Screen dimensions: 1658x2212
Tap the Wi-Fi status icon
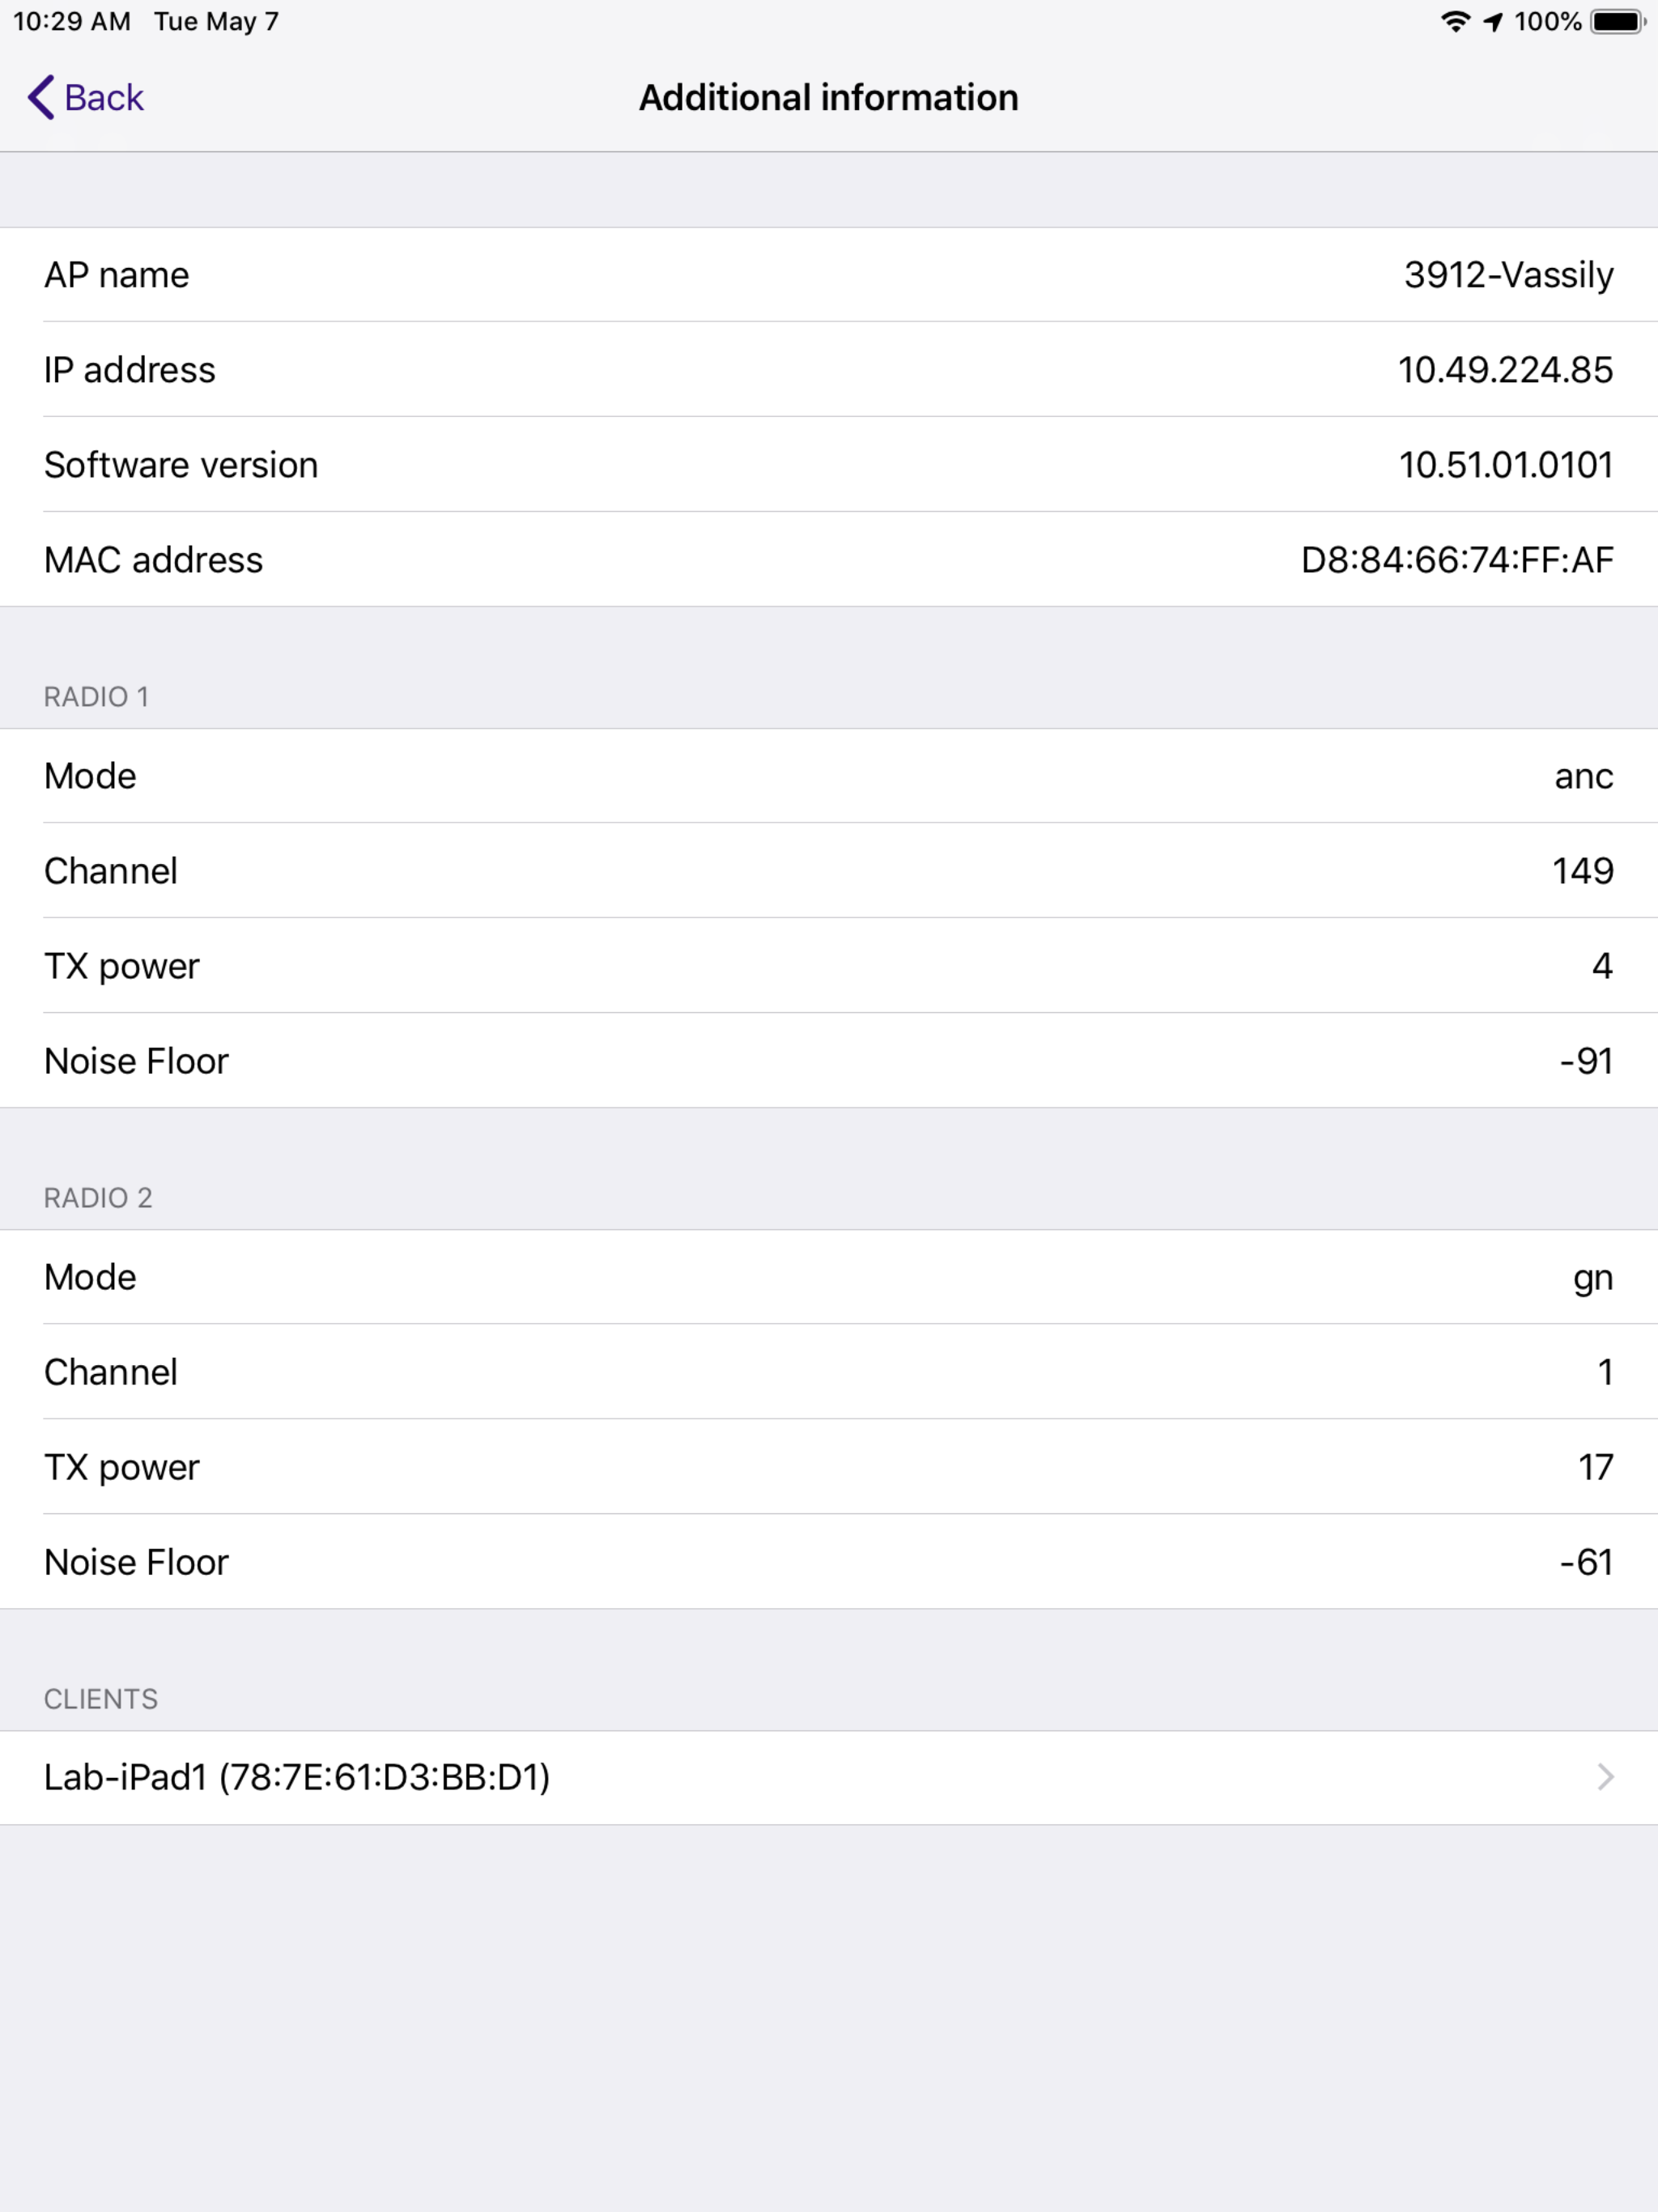point(1455,21)
